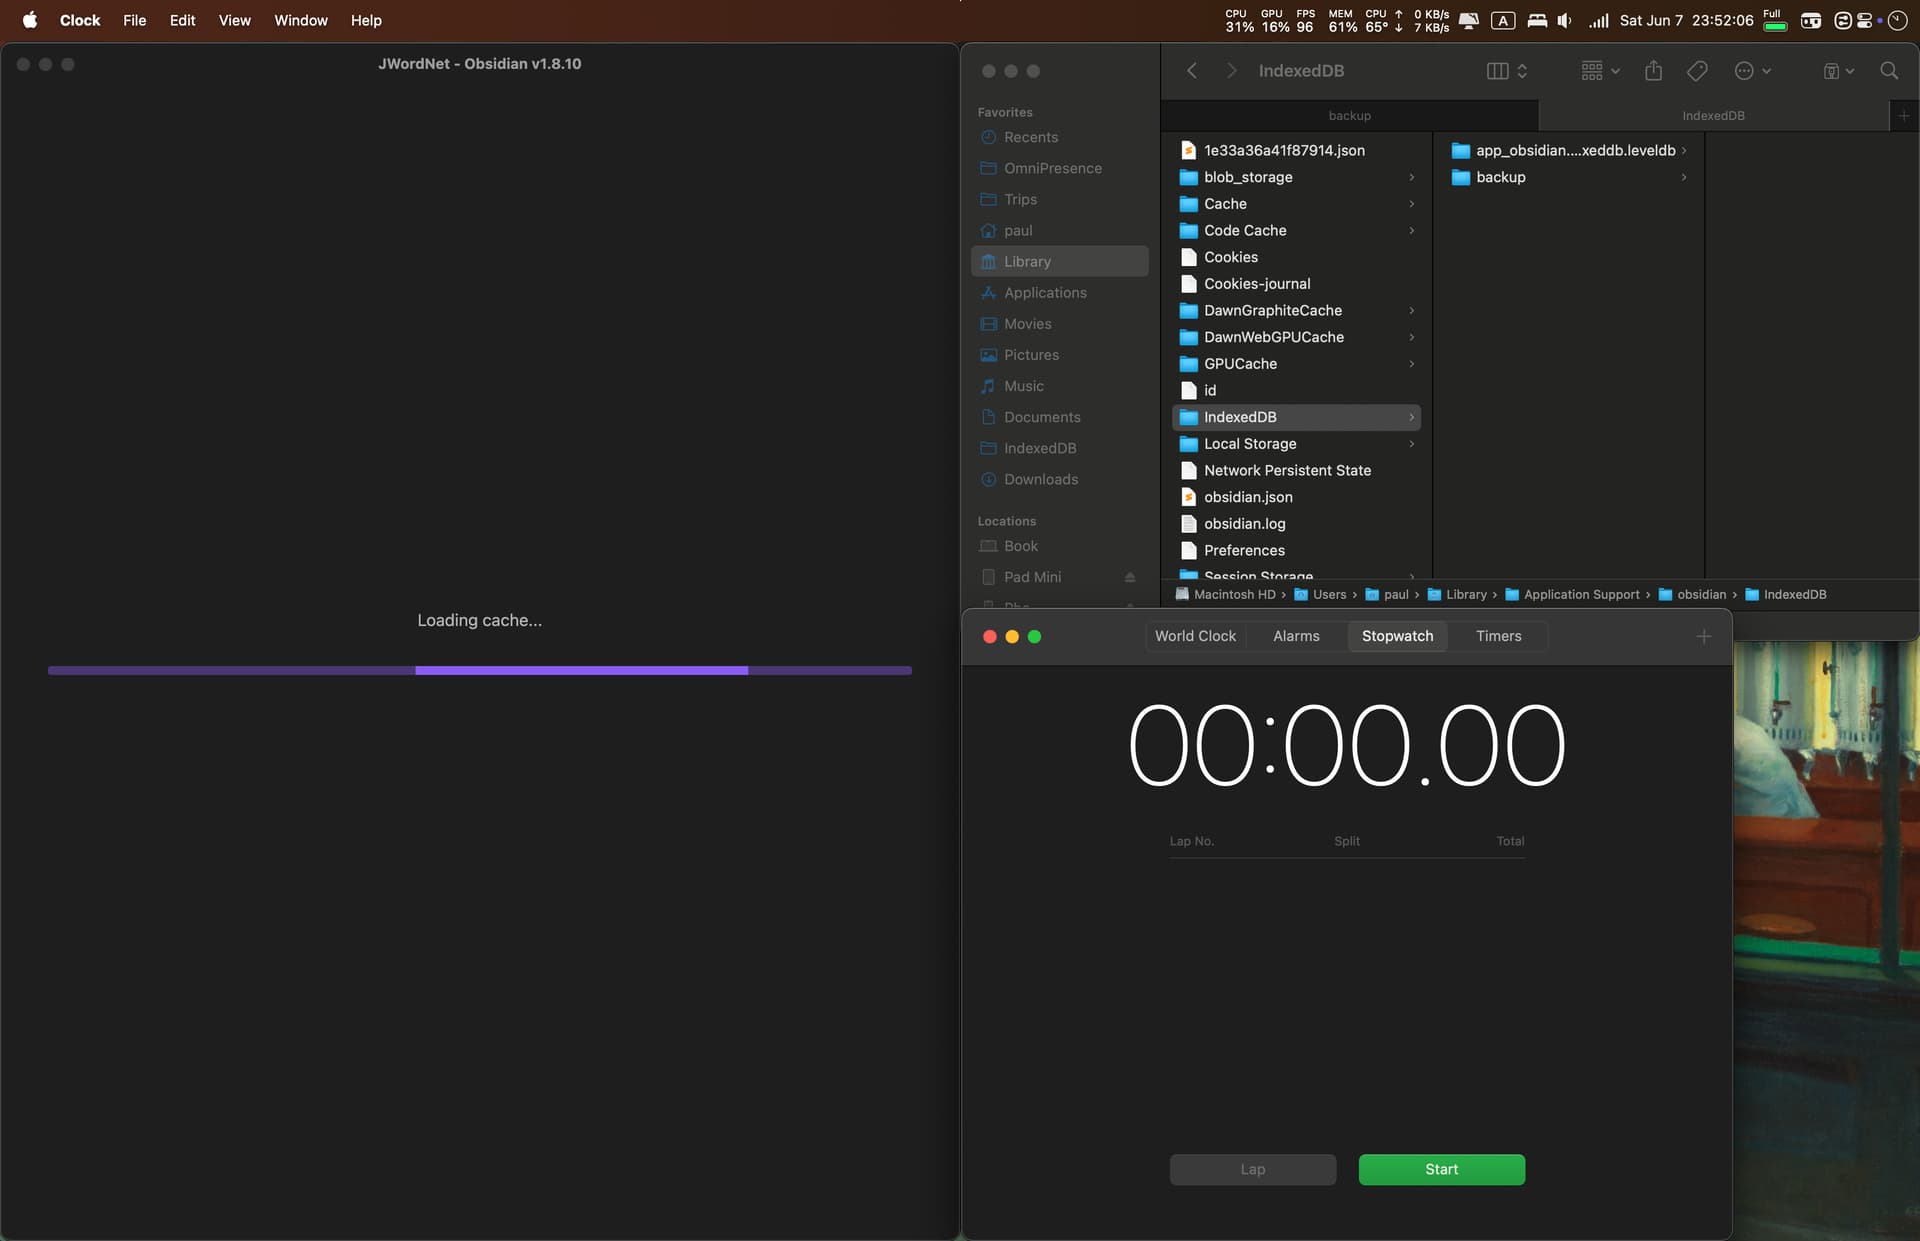Select the obsidian.json file
Viewport: 1920px width, 1241px height.
[1297, 497]
